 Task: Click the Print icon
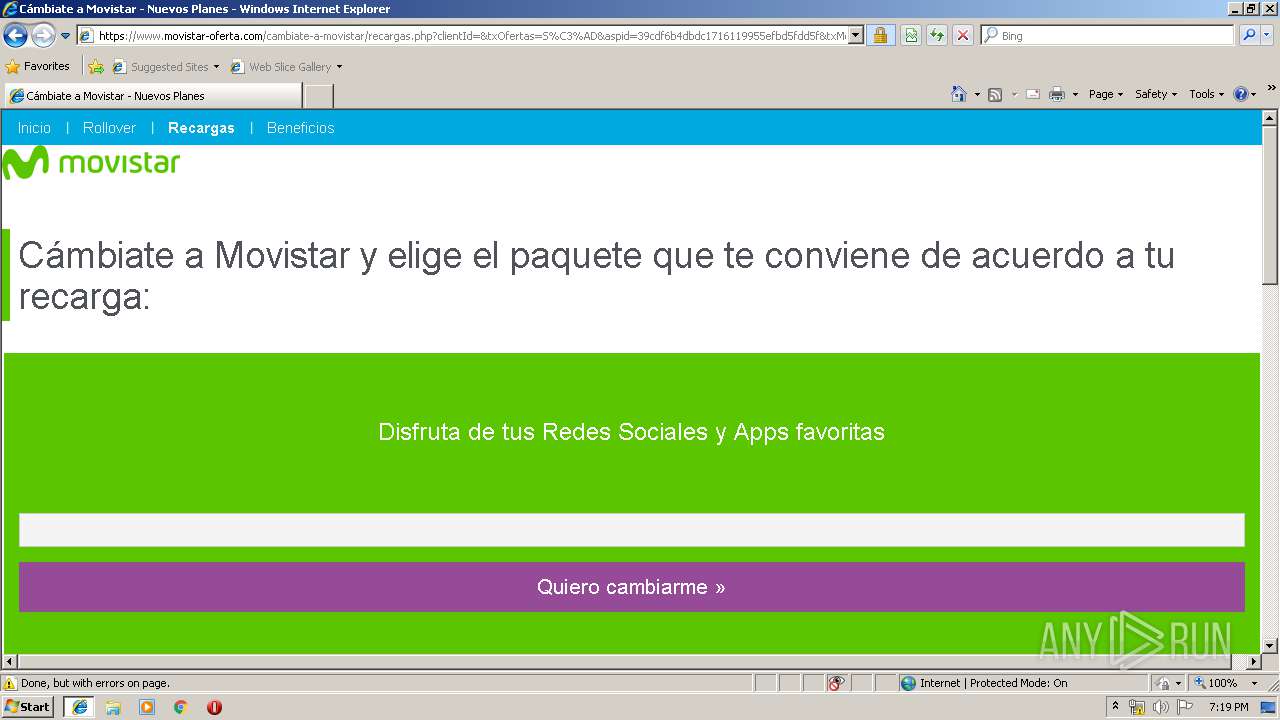[x=1057, y=94]
